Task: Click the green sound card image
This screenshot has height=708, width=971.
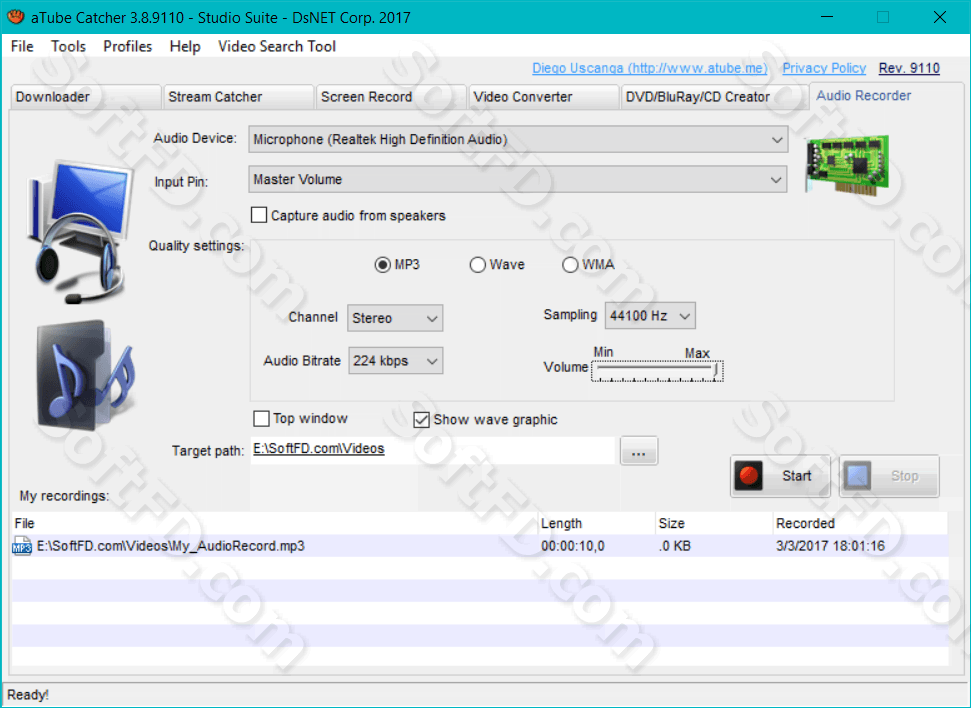Action: click(847, 164)
